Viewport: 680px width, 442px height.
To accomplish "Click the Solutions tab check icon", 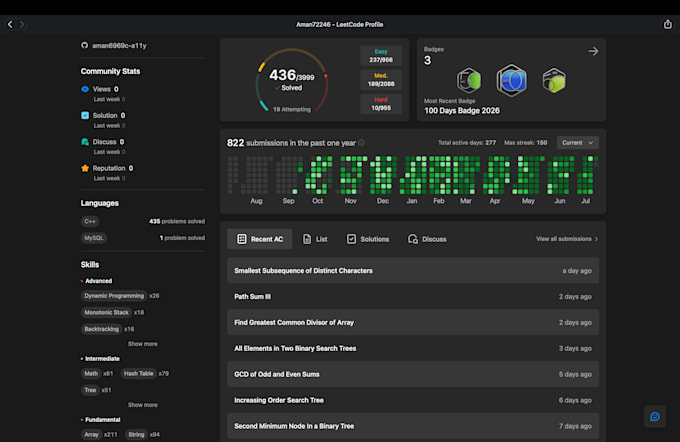I will click(351, 239).
